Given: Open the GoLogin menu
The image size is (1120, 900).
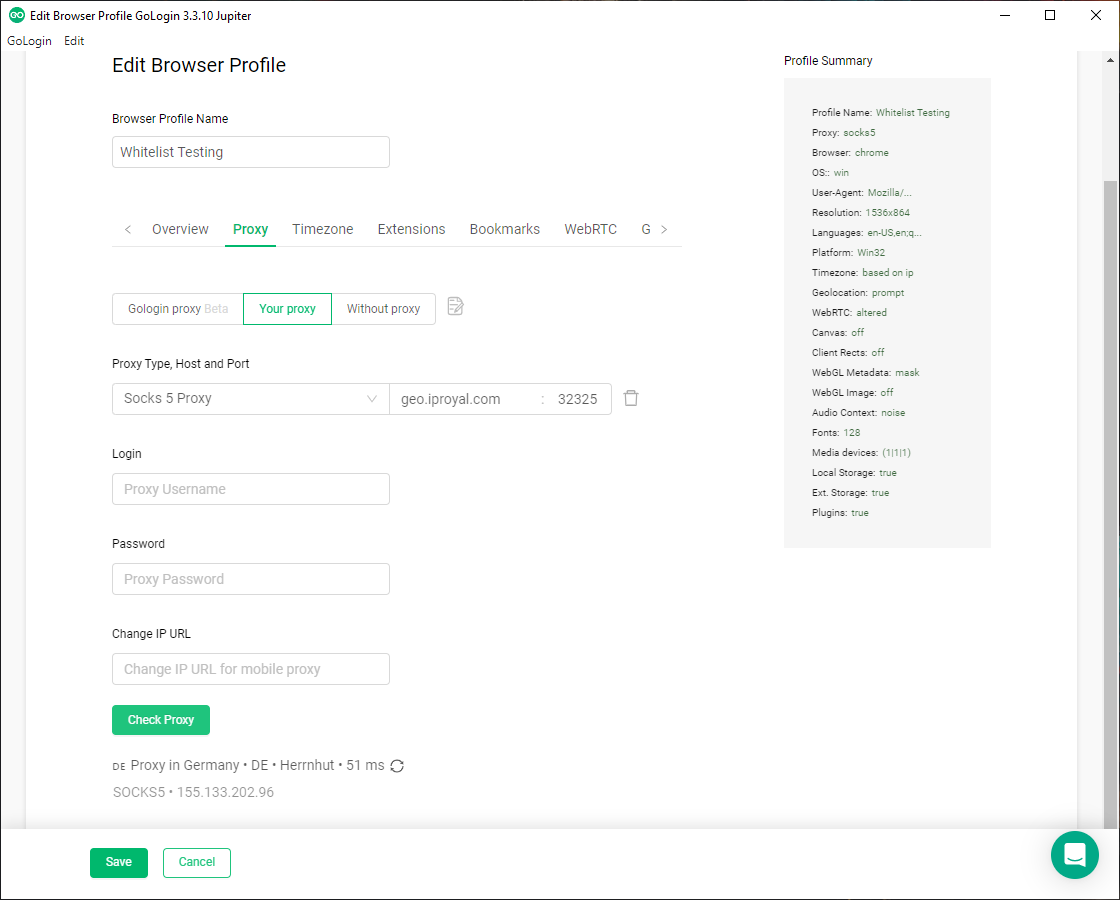Looking at the screenshot, I should pos(29,41).
